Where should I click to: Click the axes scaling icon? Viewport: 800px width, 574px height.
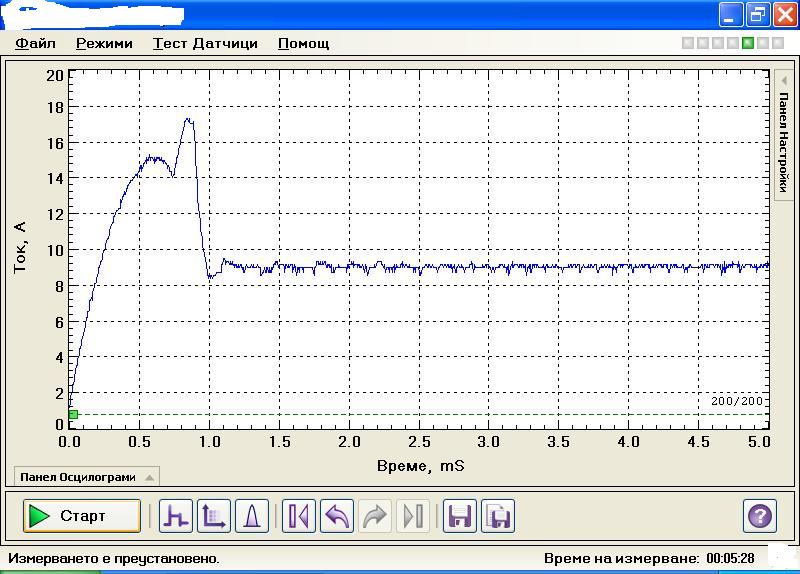tap(214, 516)
